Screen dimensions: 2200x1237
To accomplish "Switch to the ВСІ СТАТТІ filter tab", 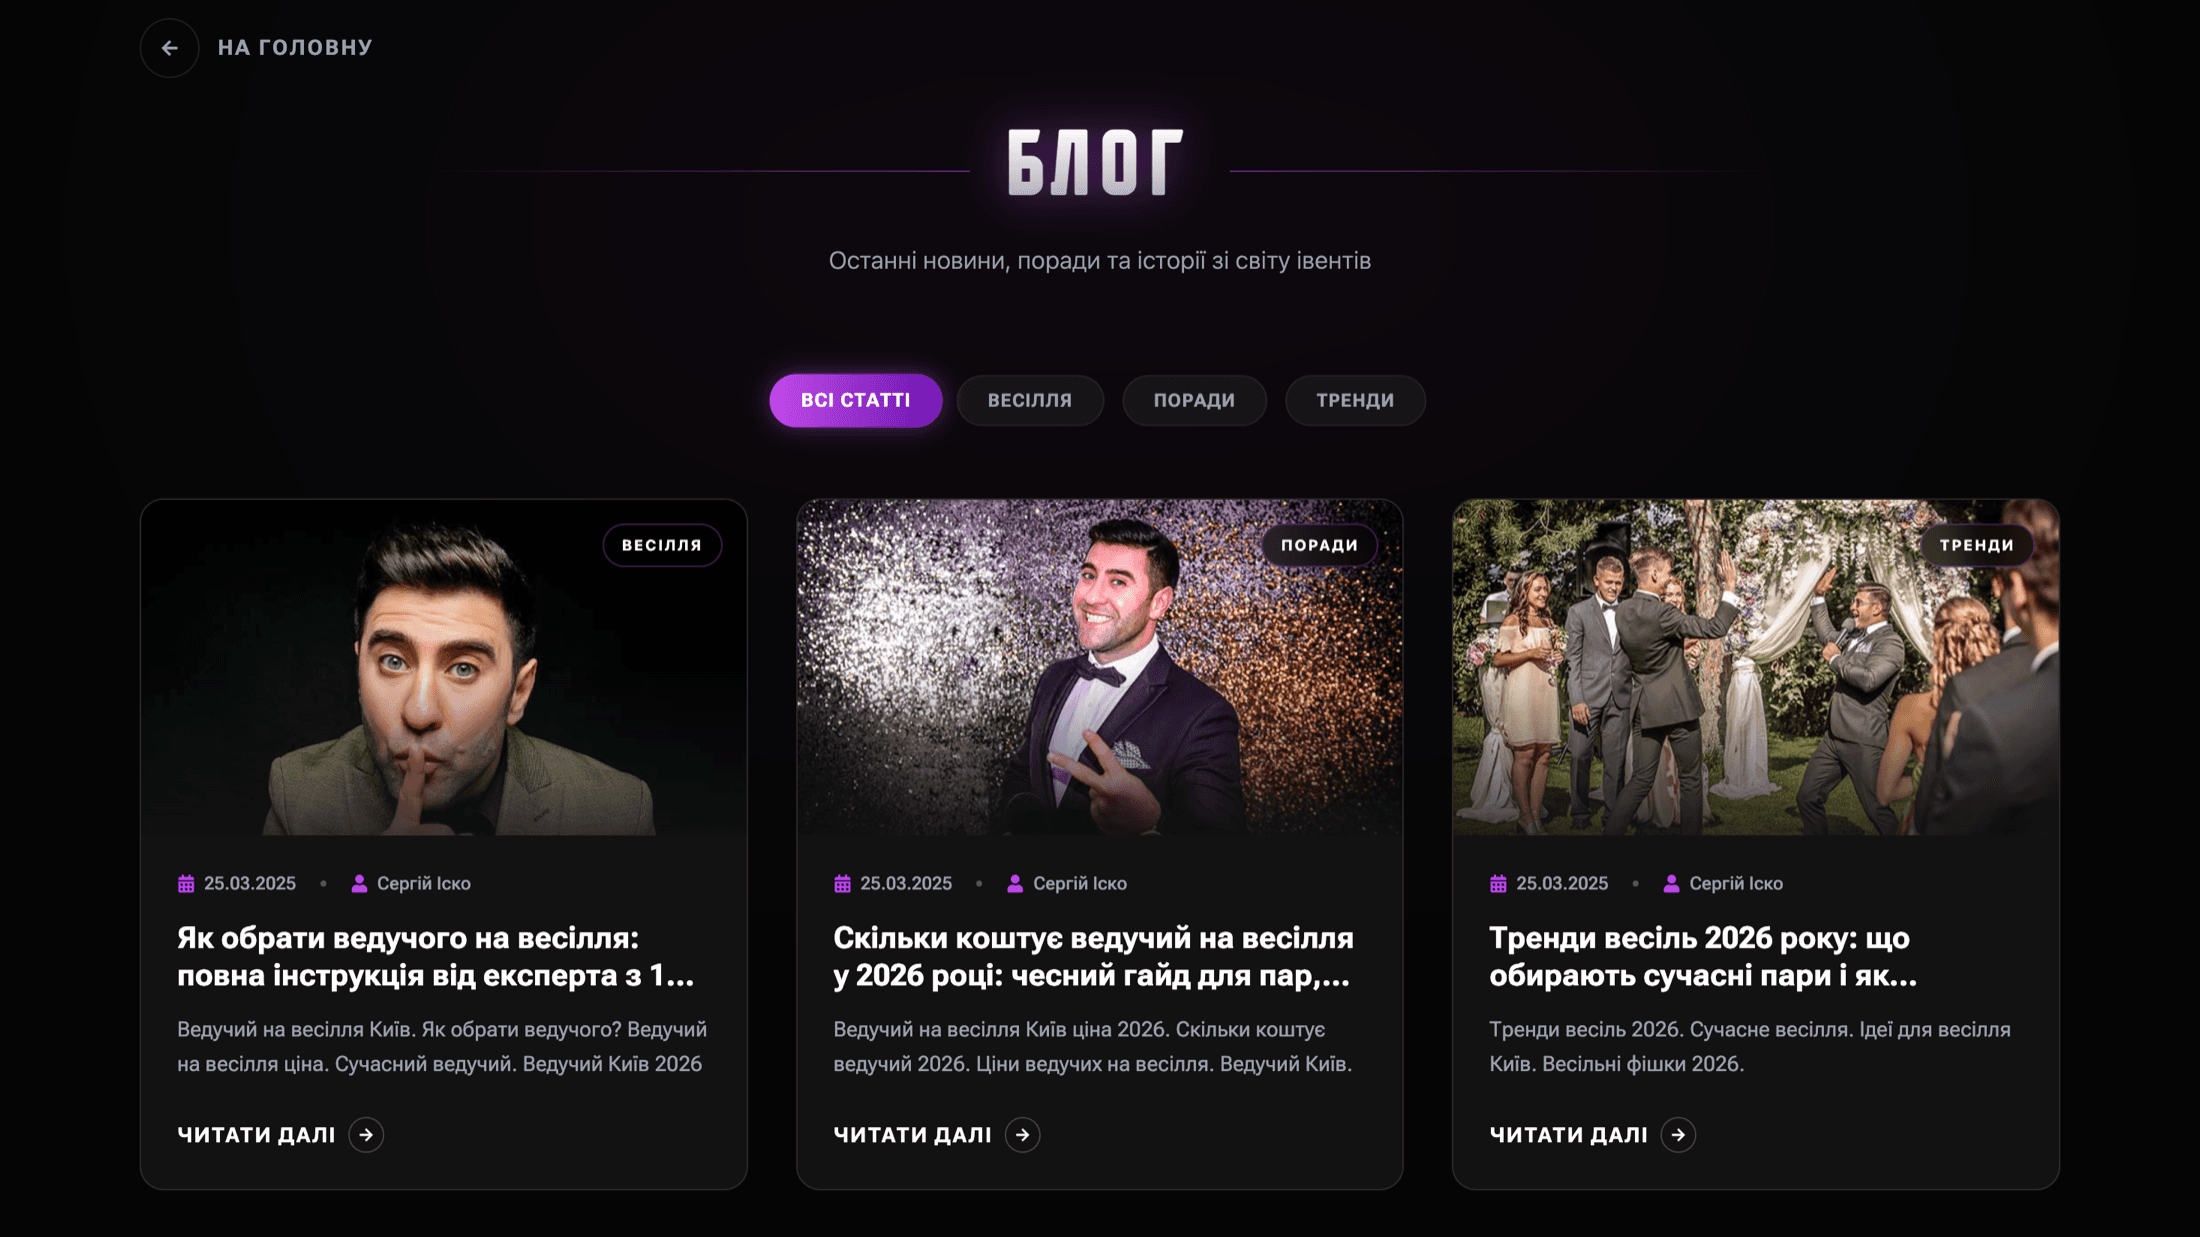I will click(855, 400).
